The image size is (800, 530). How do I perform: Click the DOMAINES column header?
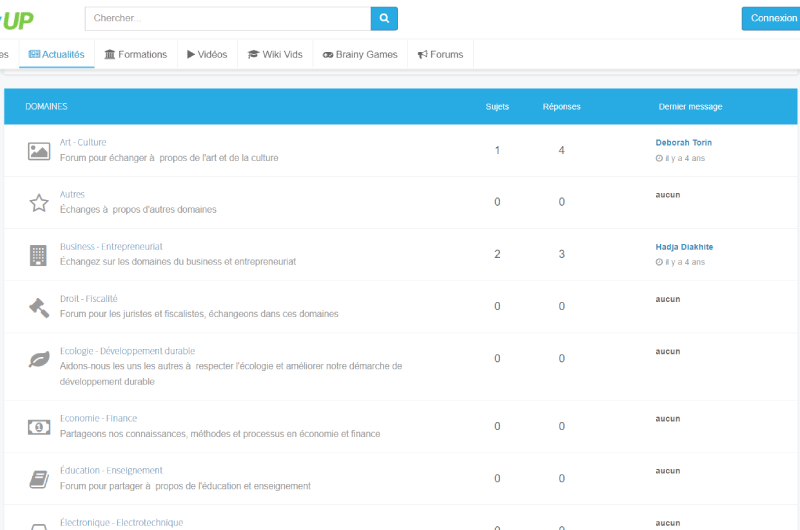46,106
